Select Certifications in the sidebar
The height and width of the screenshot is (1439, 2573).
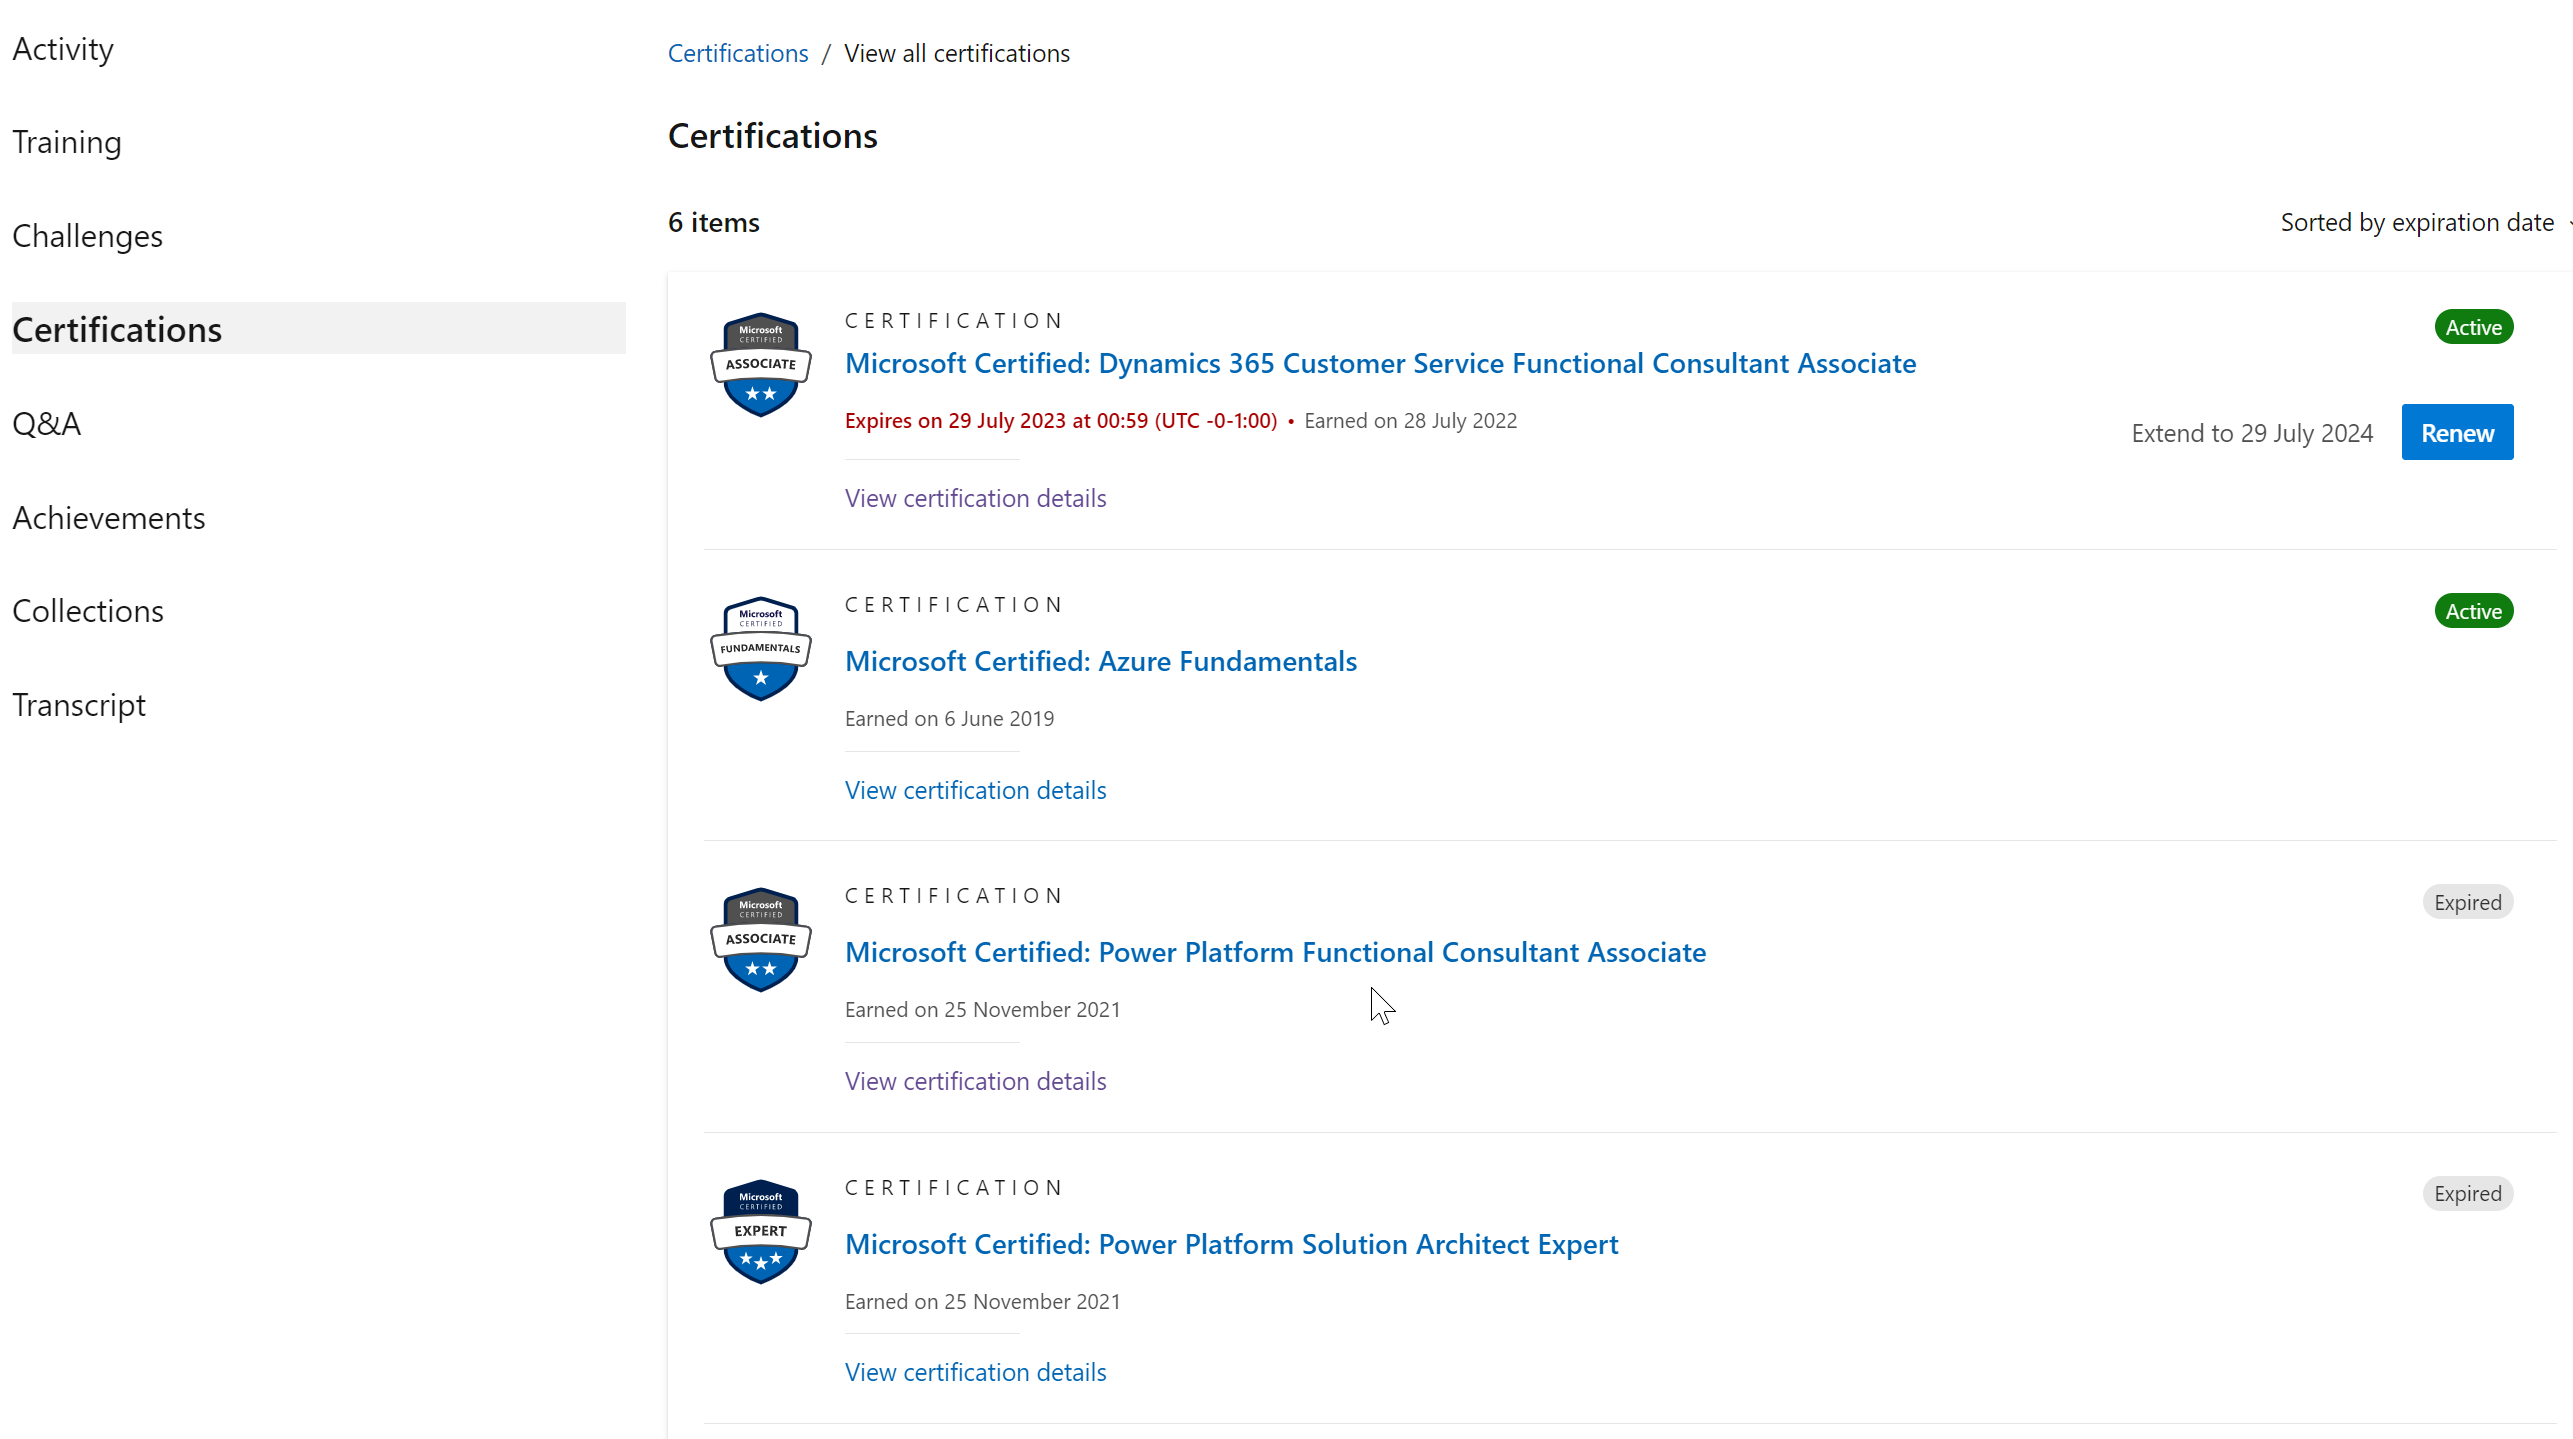pos(117,328)
